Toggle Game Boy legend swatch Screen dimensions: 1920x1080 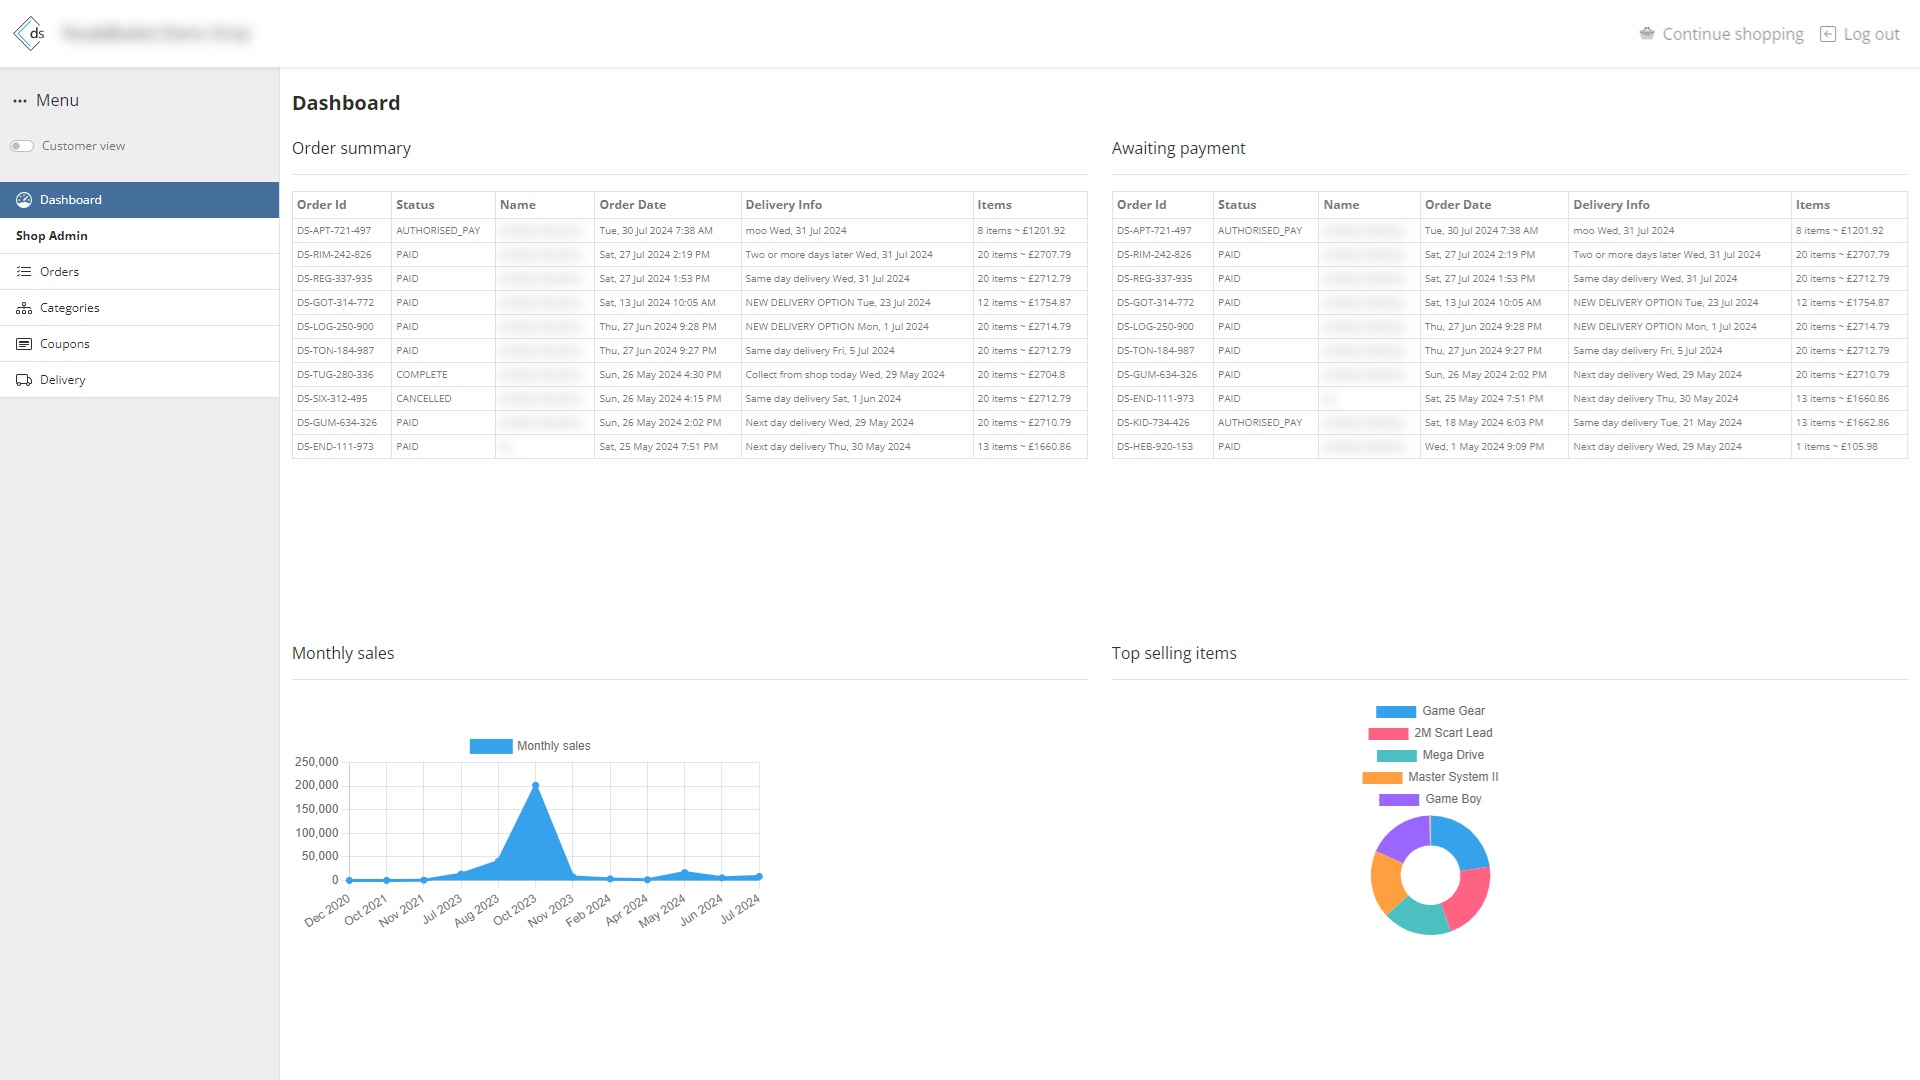coord(1399,800)
